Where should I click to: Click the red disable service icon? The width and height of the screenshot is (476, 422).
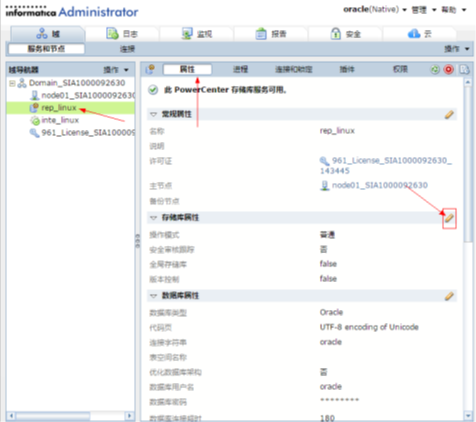click(x=449, y=69)
